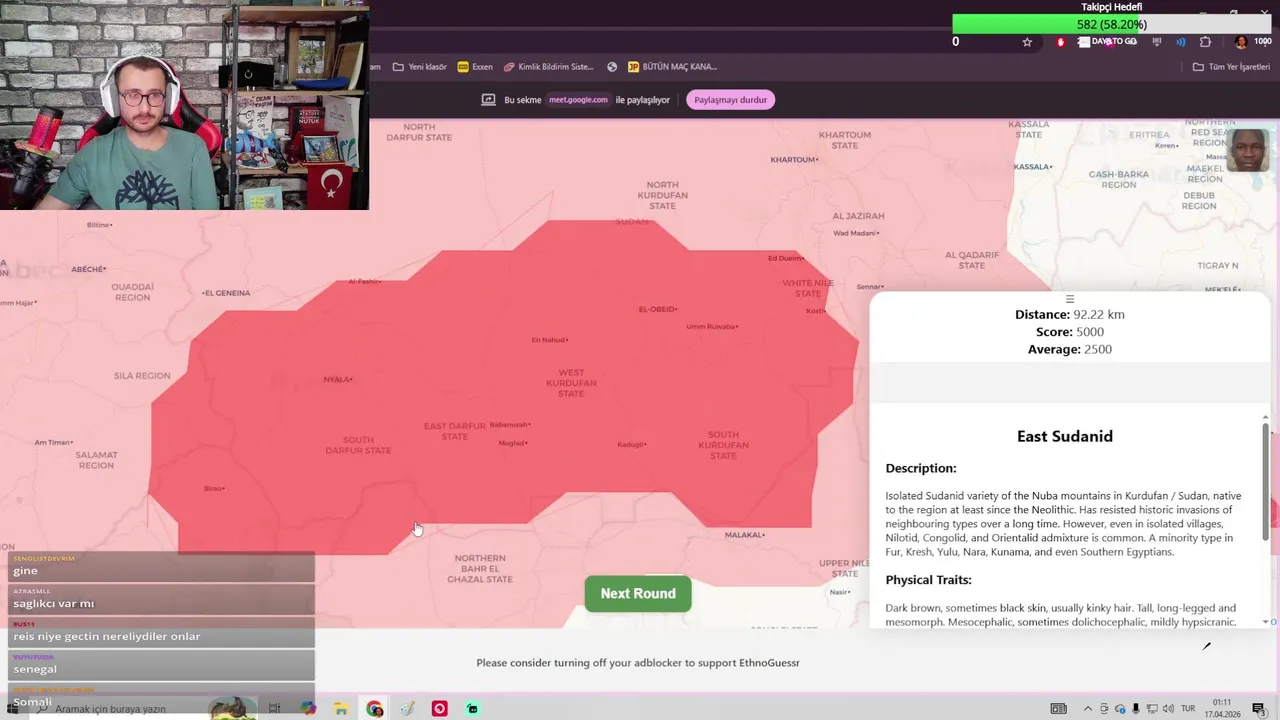Click the NYALA label on the map
The height and width of the screenshot is (720, 1280).
click(337, 380)
